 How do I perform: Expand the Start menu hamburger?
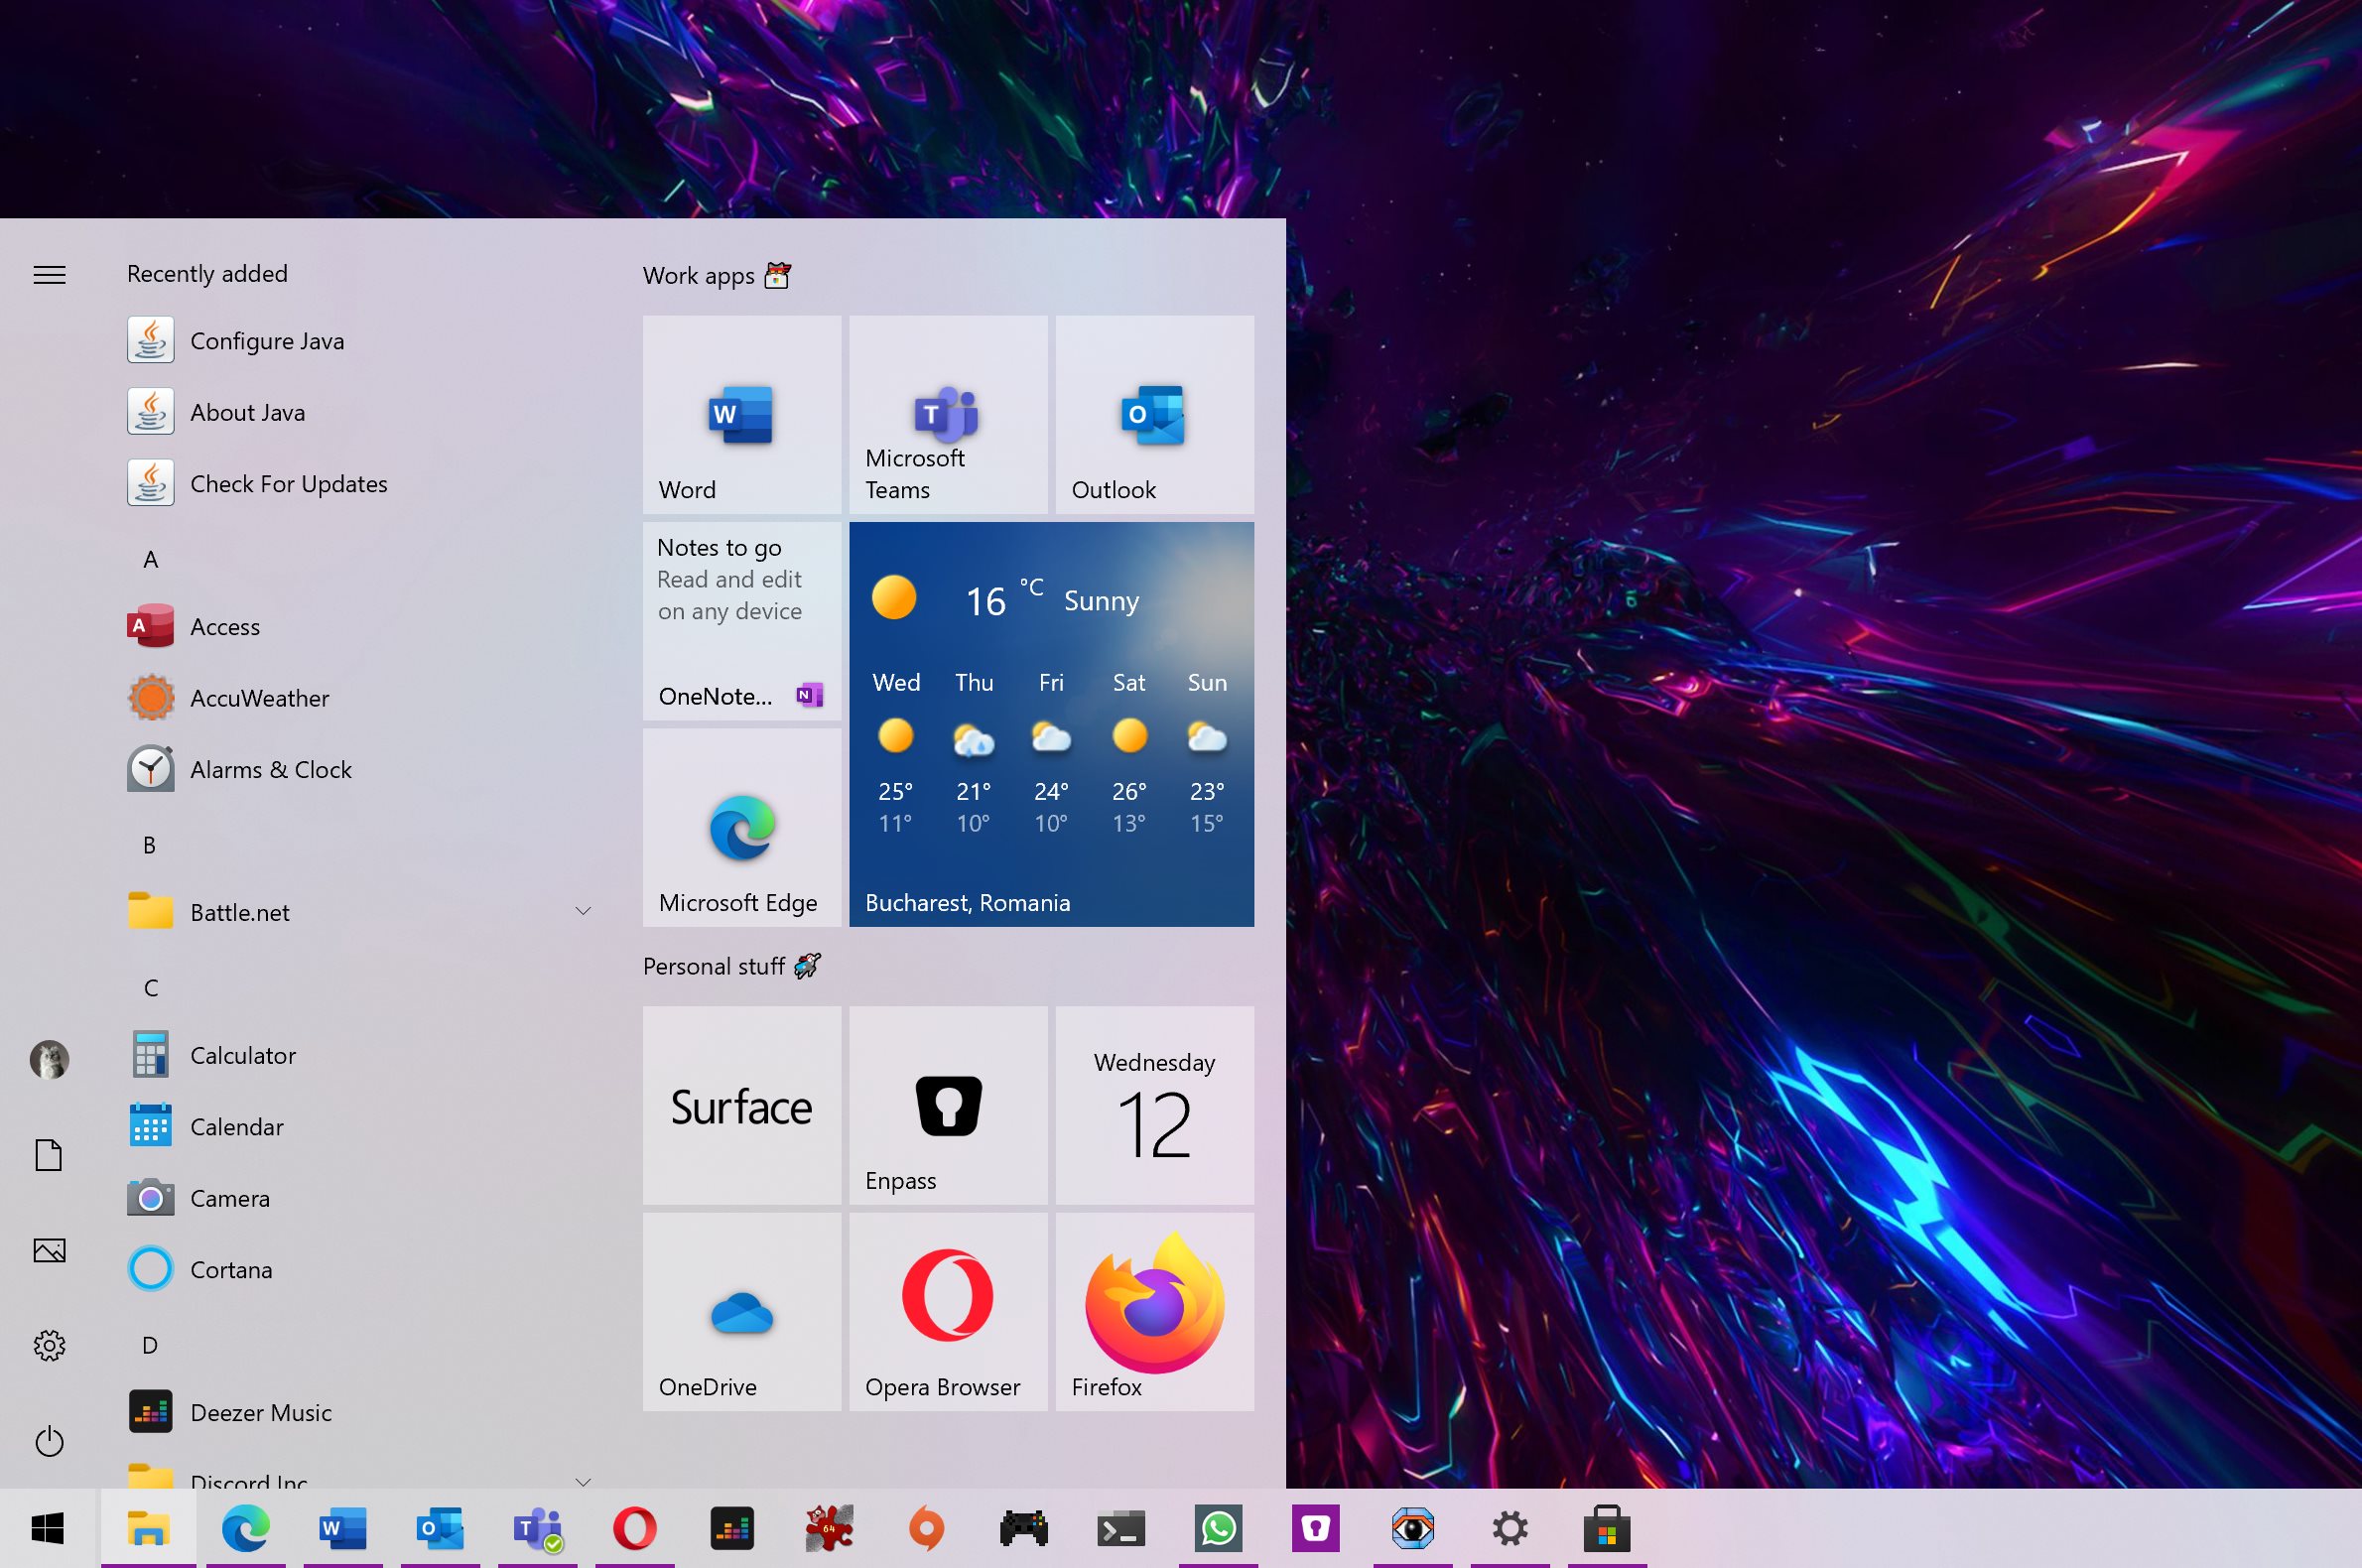click(x=49, y=274)
